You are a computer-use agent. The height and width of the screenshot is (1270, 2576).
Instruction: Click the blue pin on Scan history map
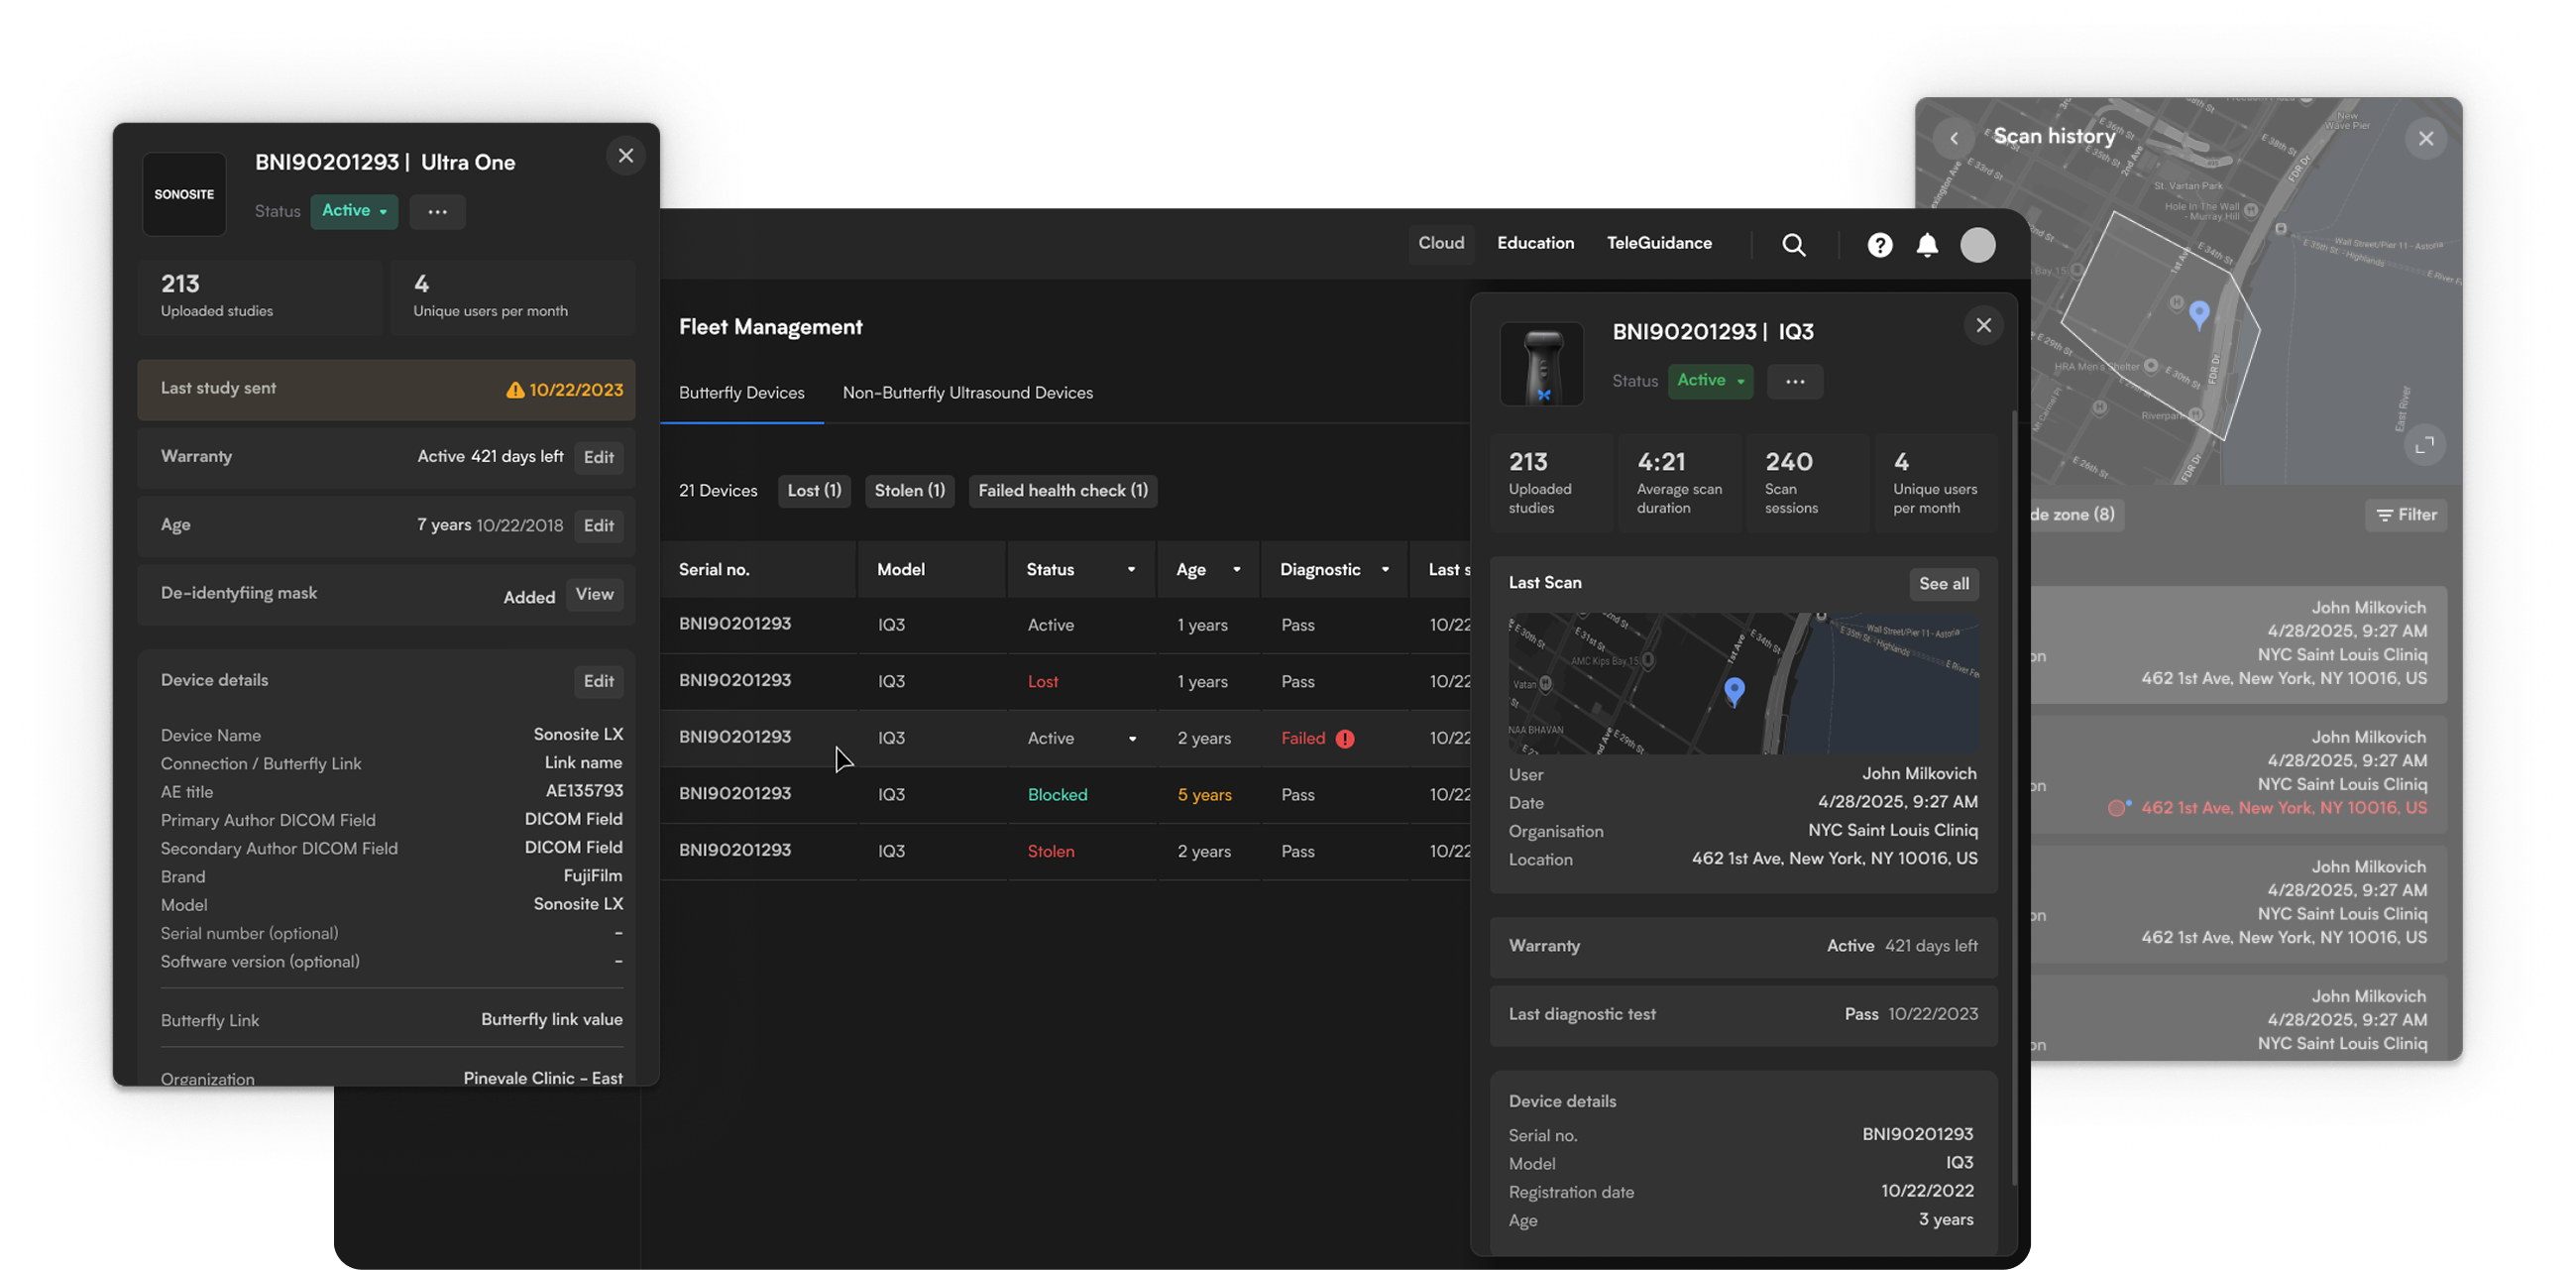(2198, 315)
